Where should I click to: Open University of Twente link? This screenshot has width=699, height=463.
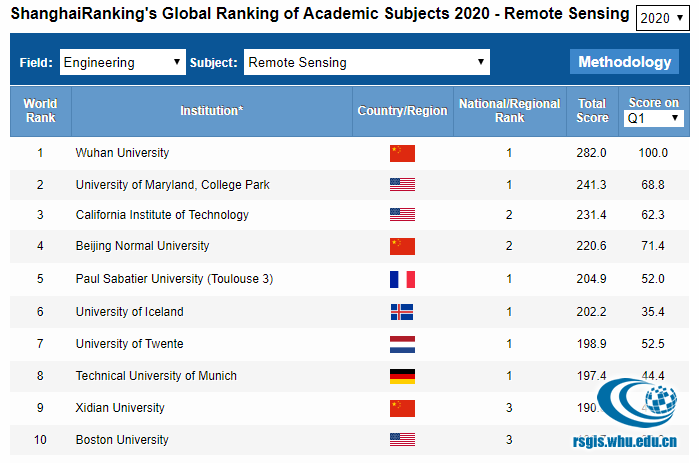[129, 344]
